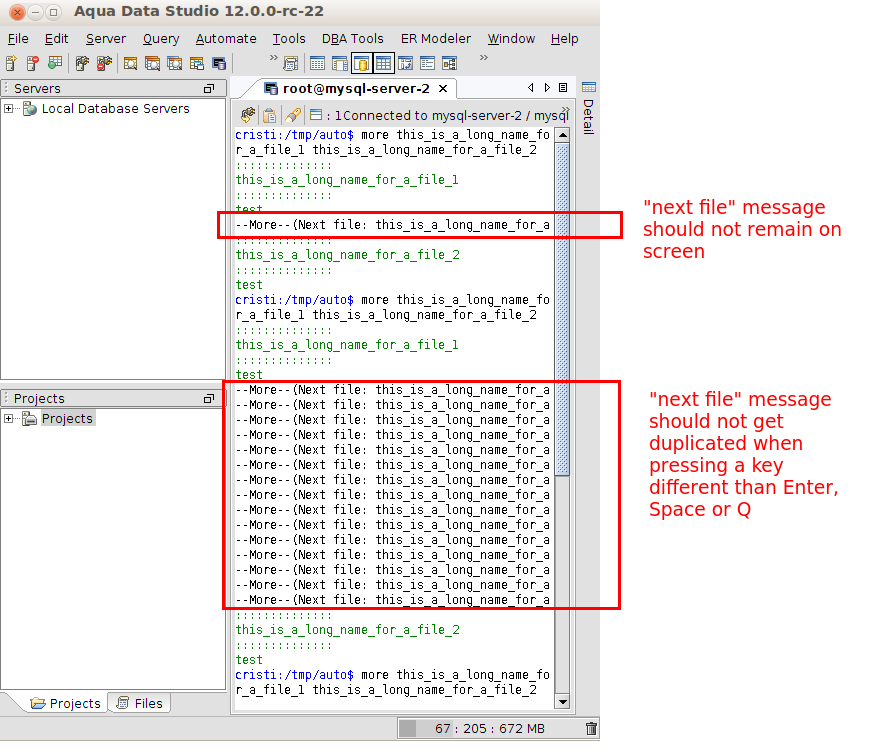Click the Connected to mysql-server-2 status text
Image resolution: width=873 pixels, height=752 pixels.
coord(457,115)
